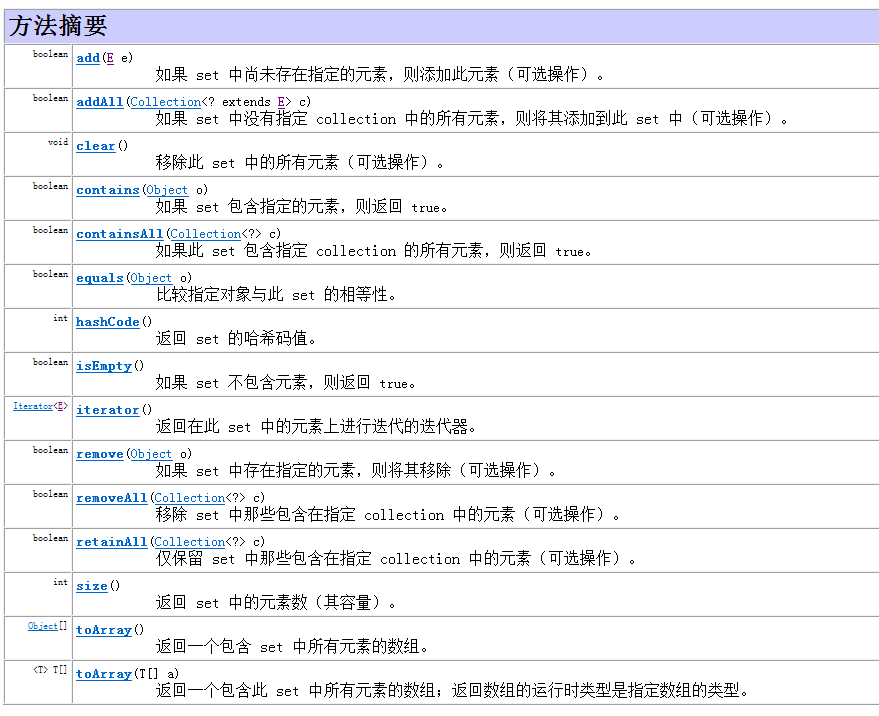
Task: Open the toArray(T[] a) method link
Action: (x=104, y=674)
